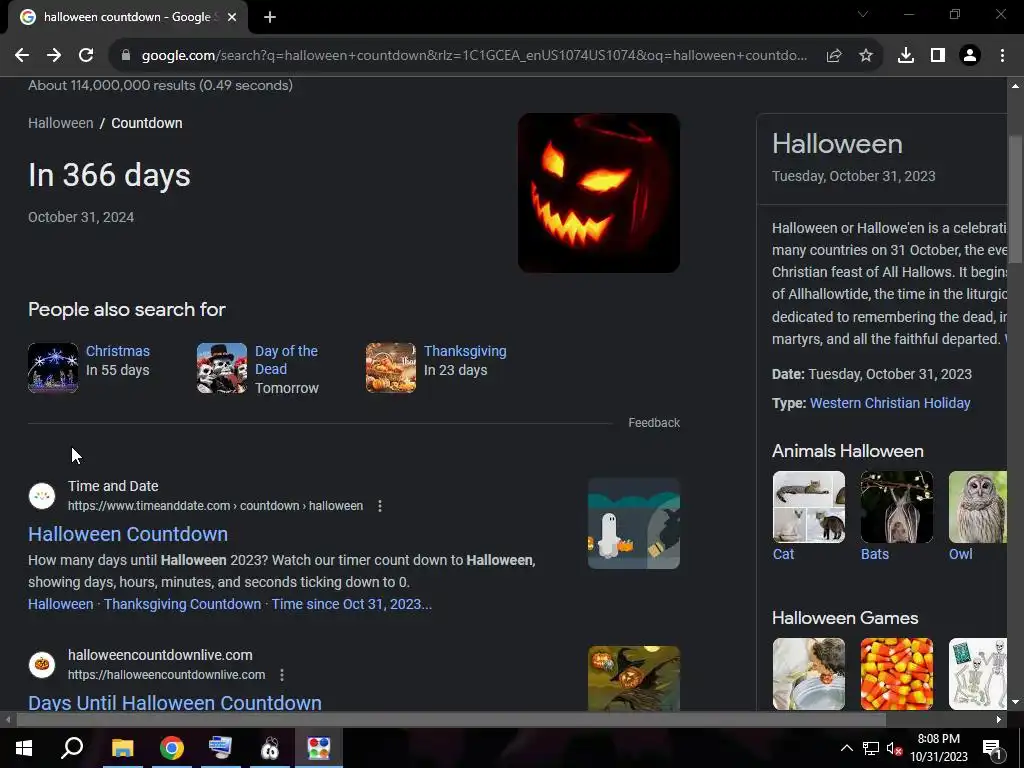Open clock showing 8:08 PM
The height and width of the screenshot is (768, 1024).
point(938,748)
